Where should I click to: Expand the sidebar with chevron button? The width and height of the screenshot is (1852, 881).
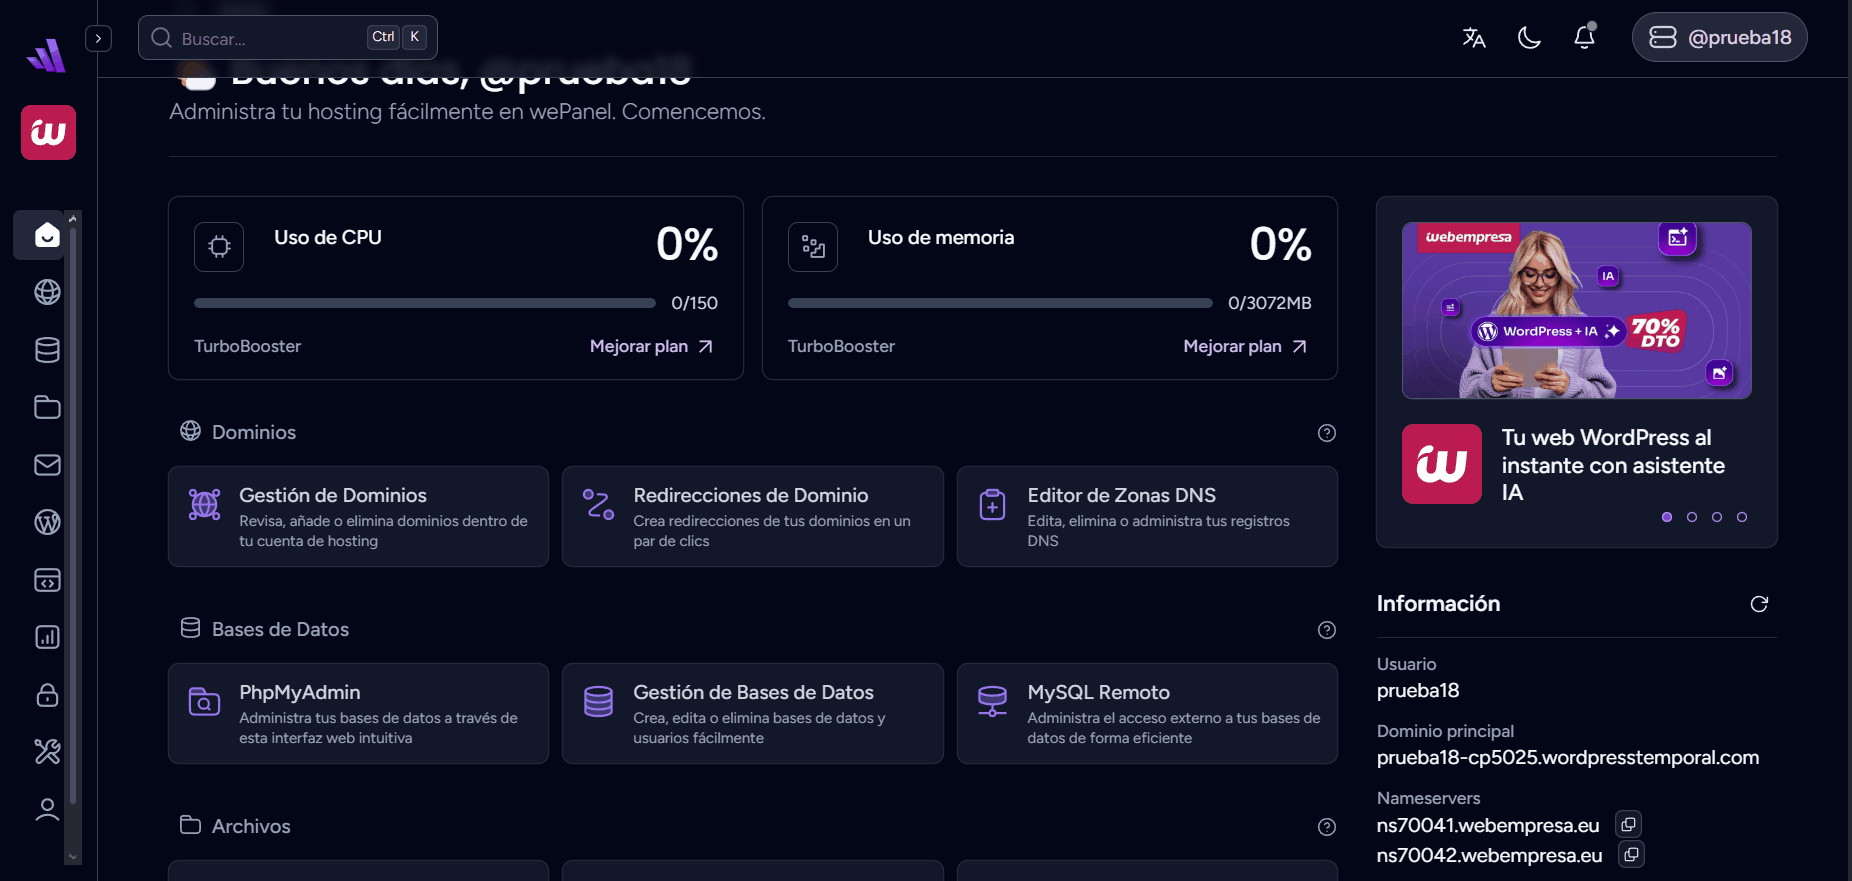[98, 38]
